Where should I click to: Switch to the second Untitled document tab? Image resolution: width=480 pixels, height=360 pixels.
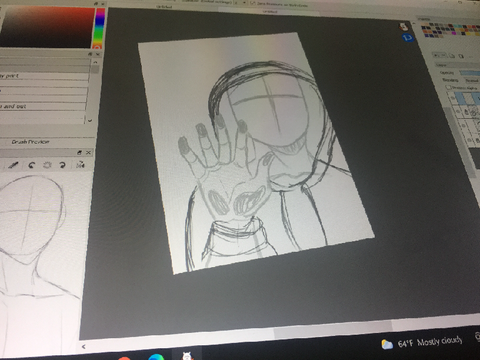[269, 11]
